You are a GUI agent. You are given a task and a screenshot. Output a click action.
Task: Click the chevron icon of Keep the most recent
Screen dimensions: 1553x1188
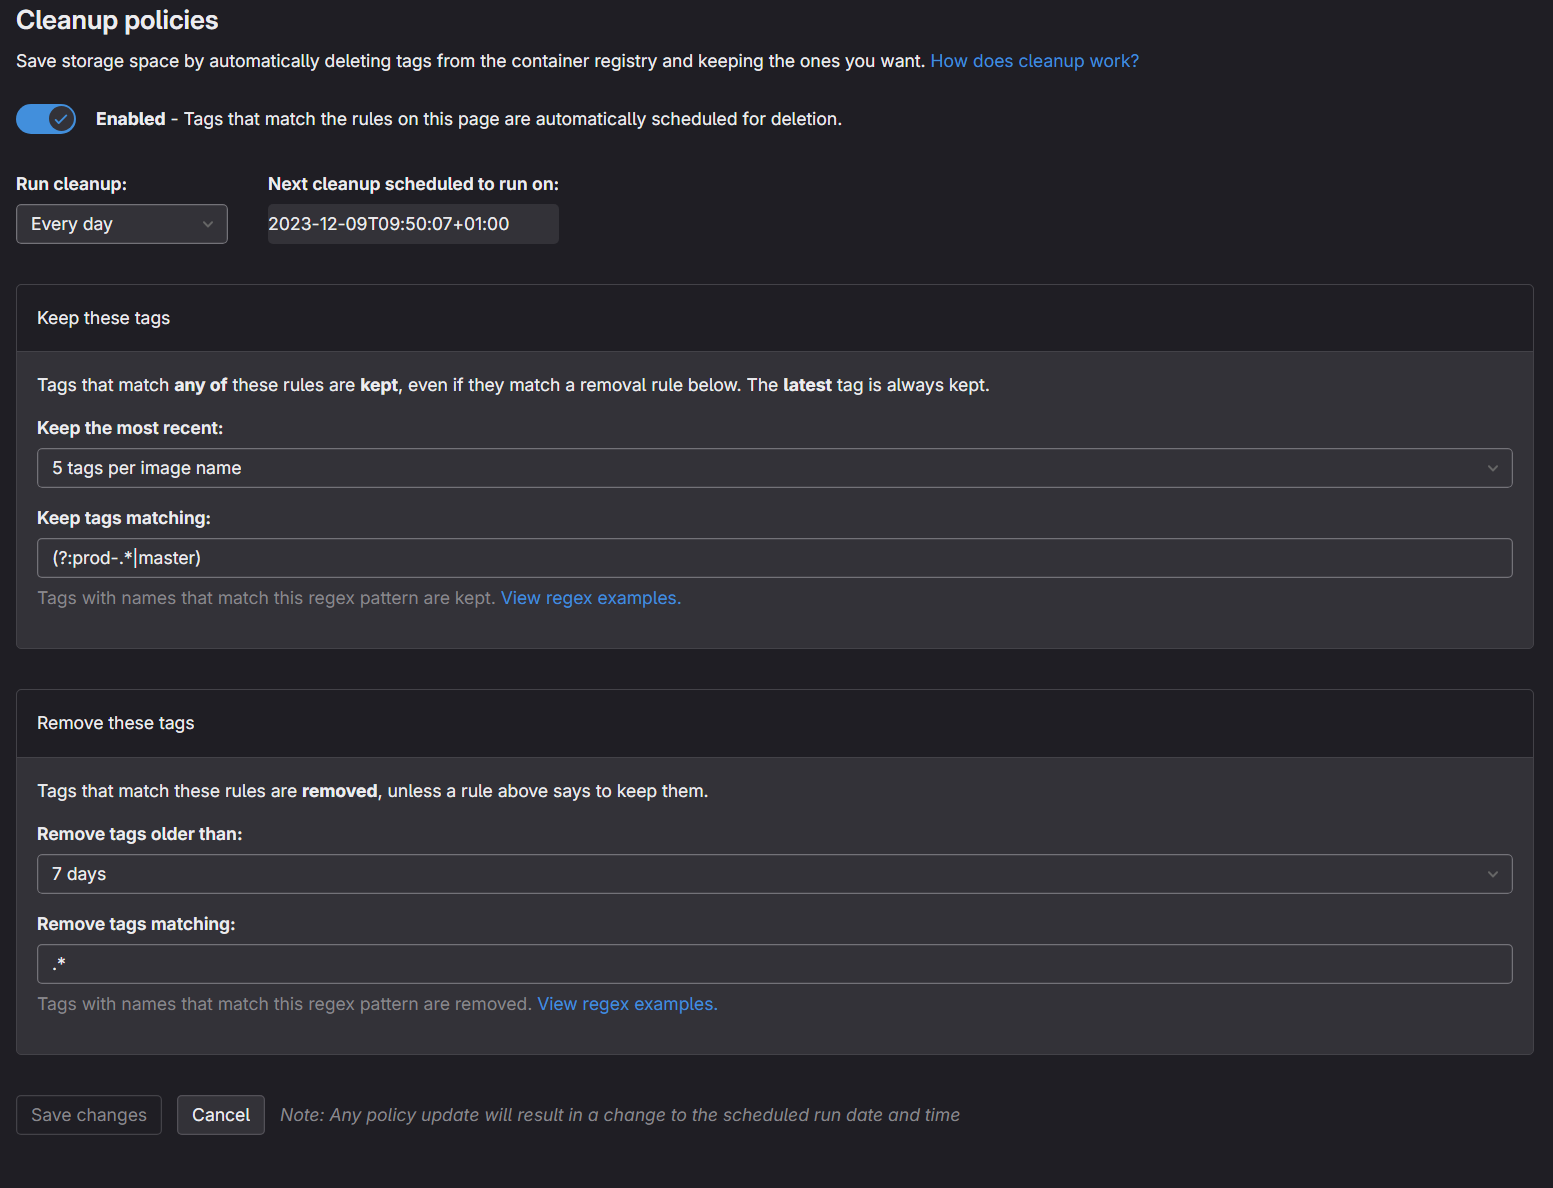(x=1492, y=468)
